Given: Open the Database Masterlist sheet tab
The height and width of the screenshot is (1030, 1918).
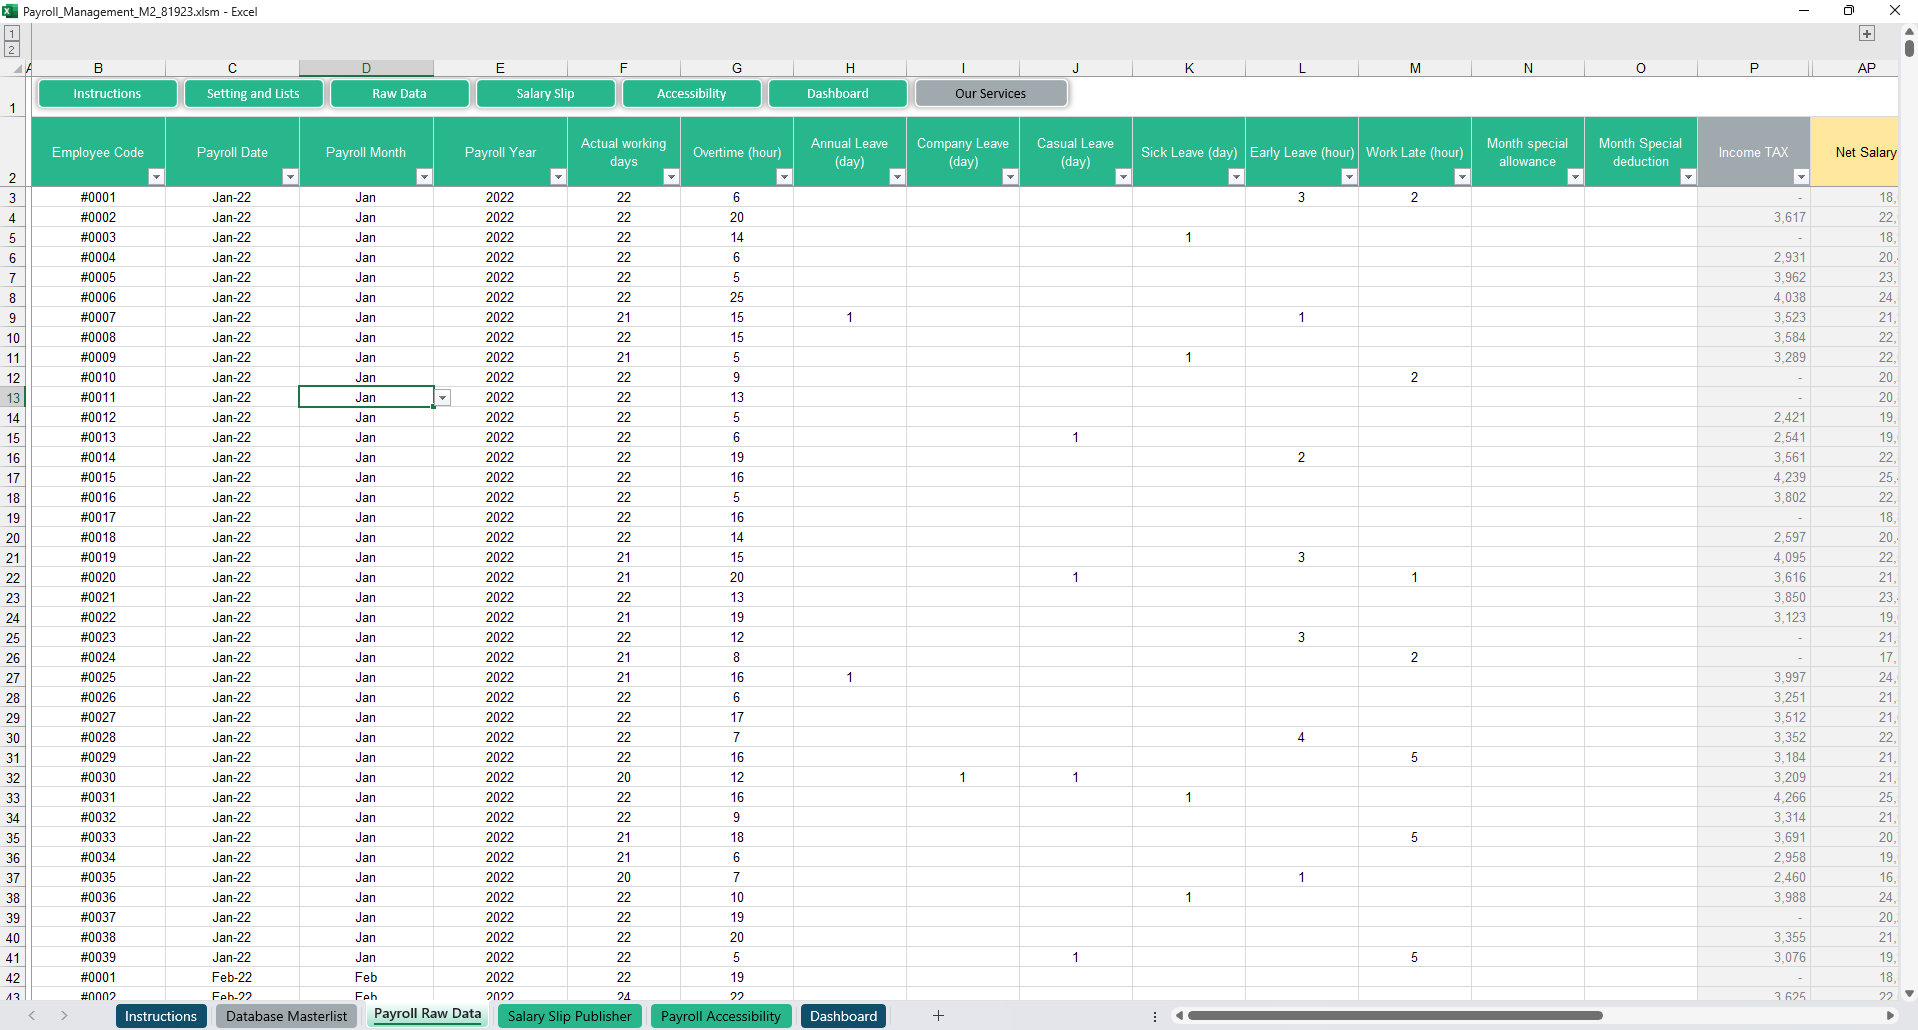Looking at the screenshot, I should 286,1016.
